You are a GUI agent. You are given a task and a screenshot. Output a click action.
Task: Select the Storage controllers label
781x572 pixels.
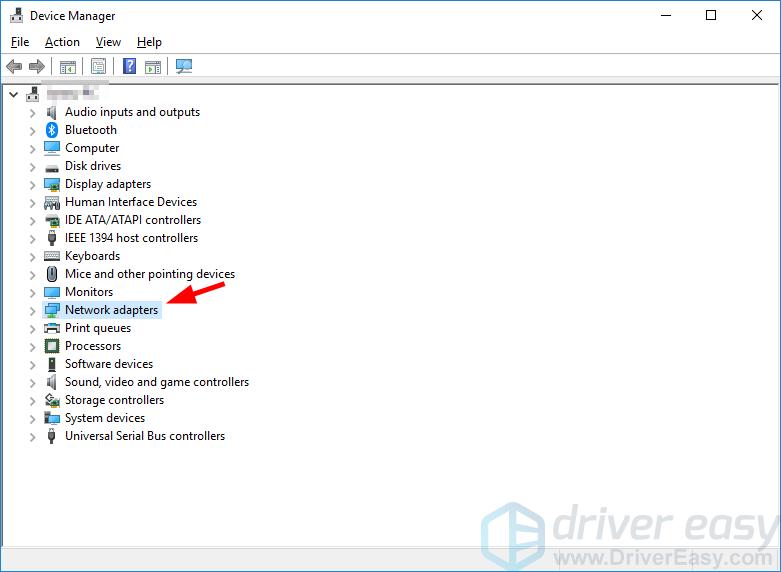115,400
